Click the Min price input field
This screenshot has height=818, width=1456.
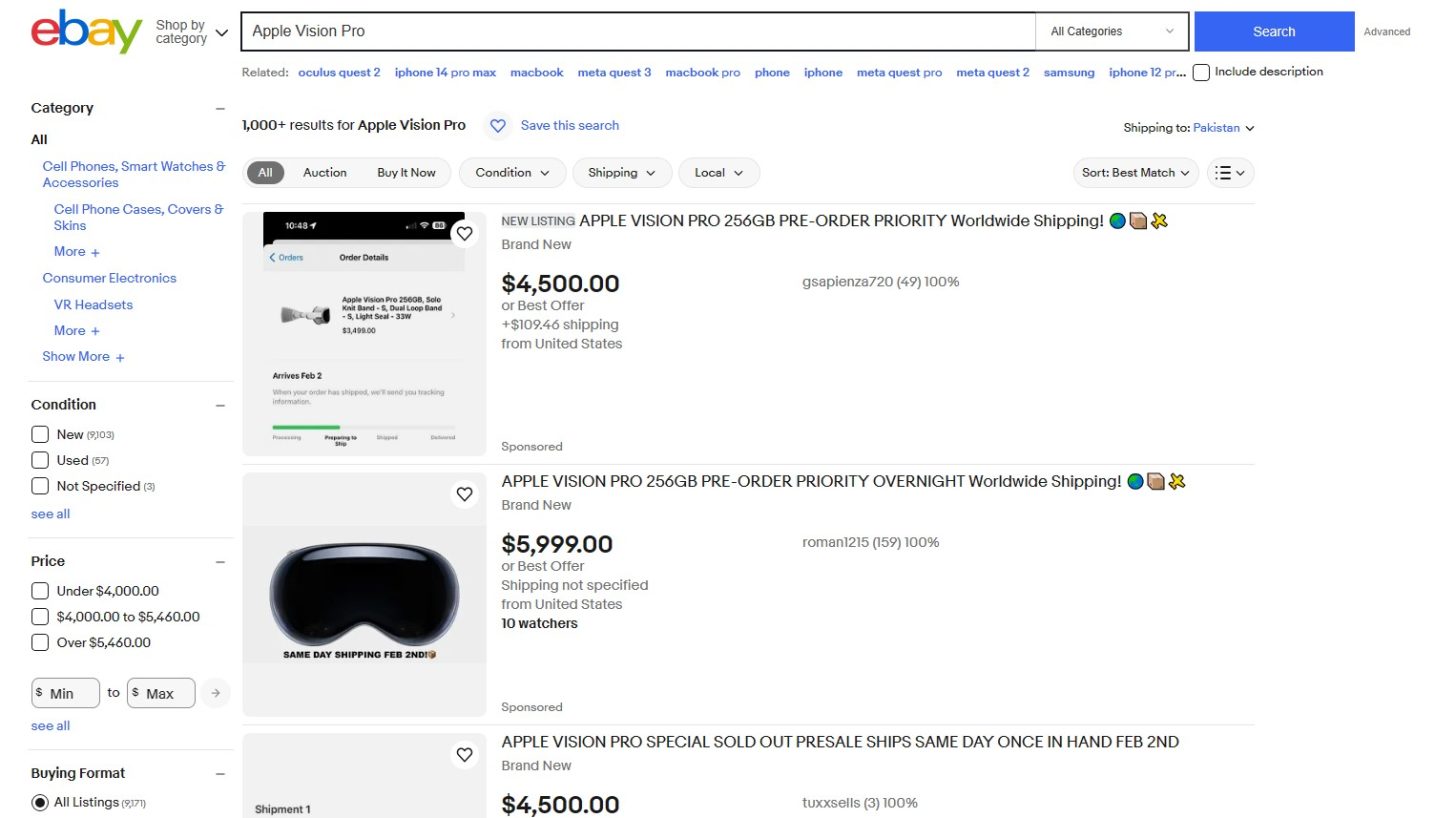(x=66, y=693)
